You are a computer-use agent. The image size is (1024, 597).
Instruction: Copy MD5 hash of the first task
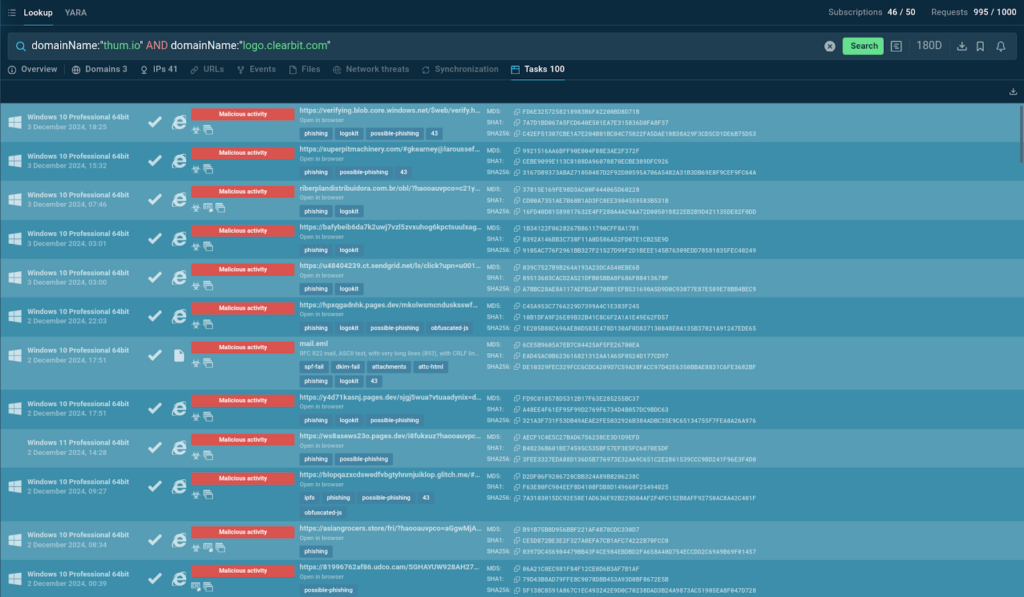pyautogui.click(x=517, y=112)
